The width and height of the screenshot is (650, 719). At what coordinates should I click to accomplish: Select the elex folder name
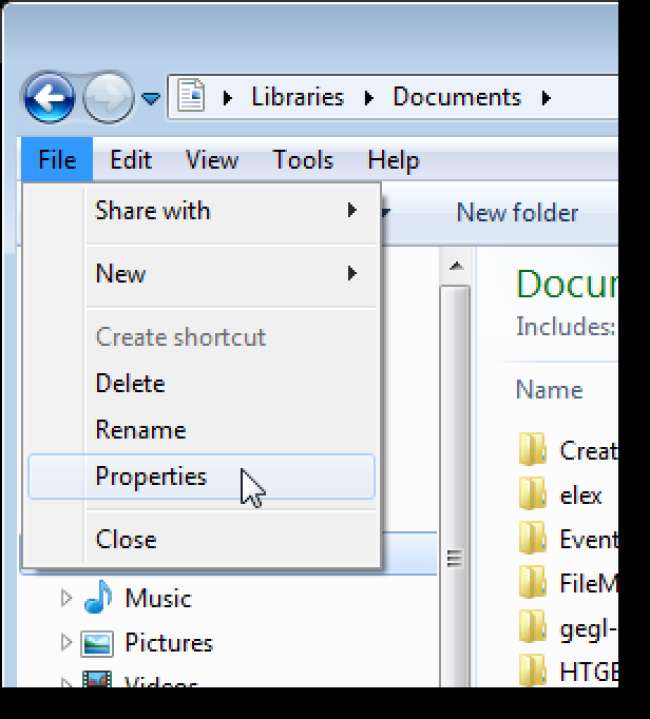(581, 496)
